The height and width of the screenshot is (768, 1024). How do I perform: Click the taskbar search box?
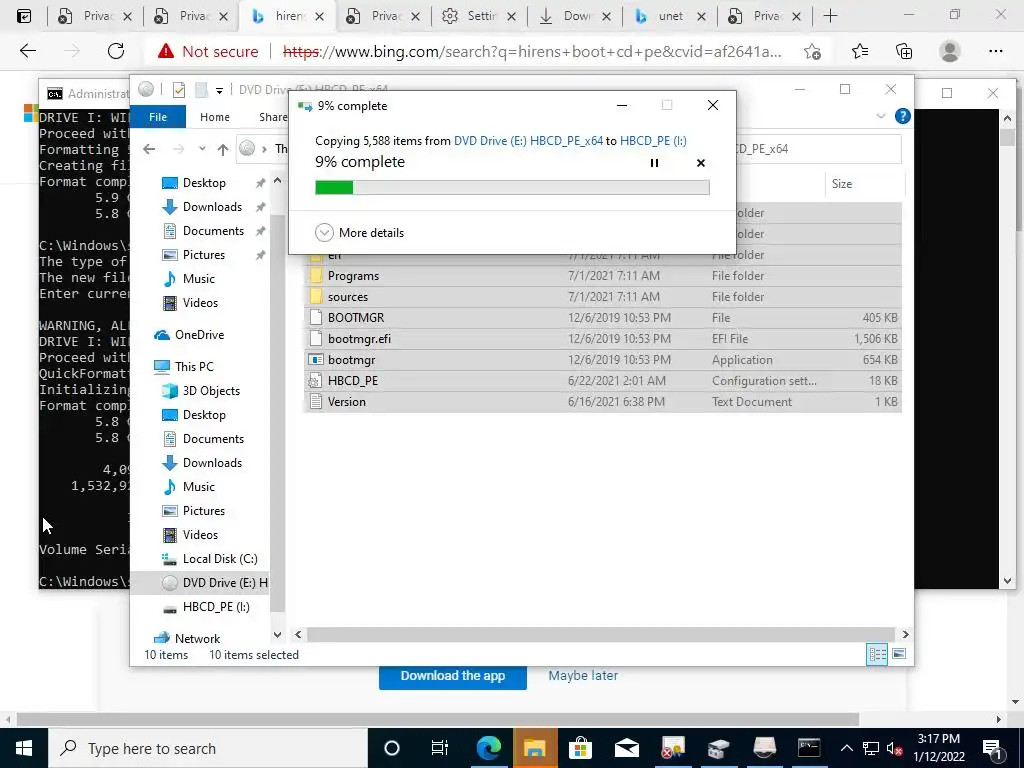pyautogui.click(x=208, y=748)
